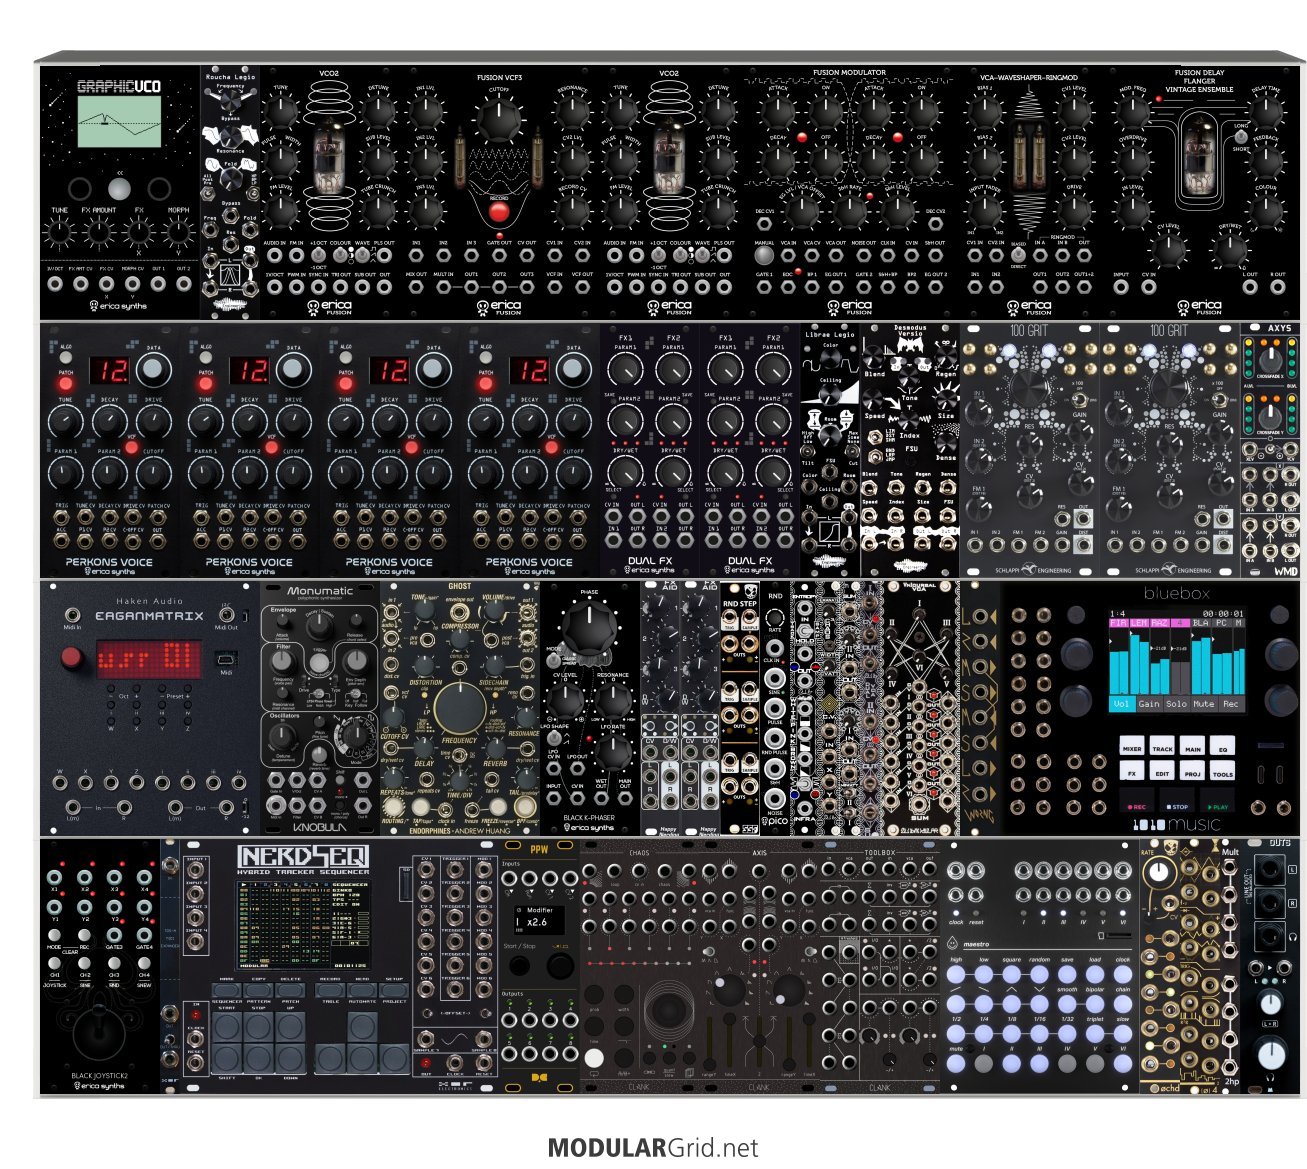Turn the red knob on Haken EaganMatrix
The width and height of the screenshot is (1307, 1169).
tap(73, 658)
